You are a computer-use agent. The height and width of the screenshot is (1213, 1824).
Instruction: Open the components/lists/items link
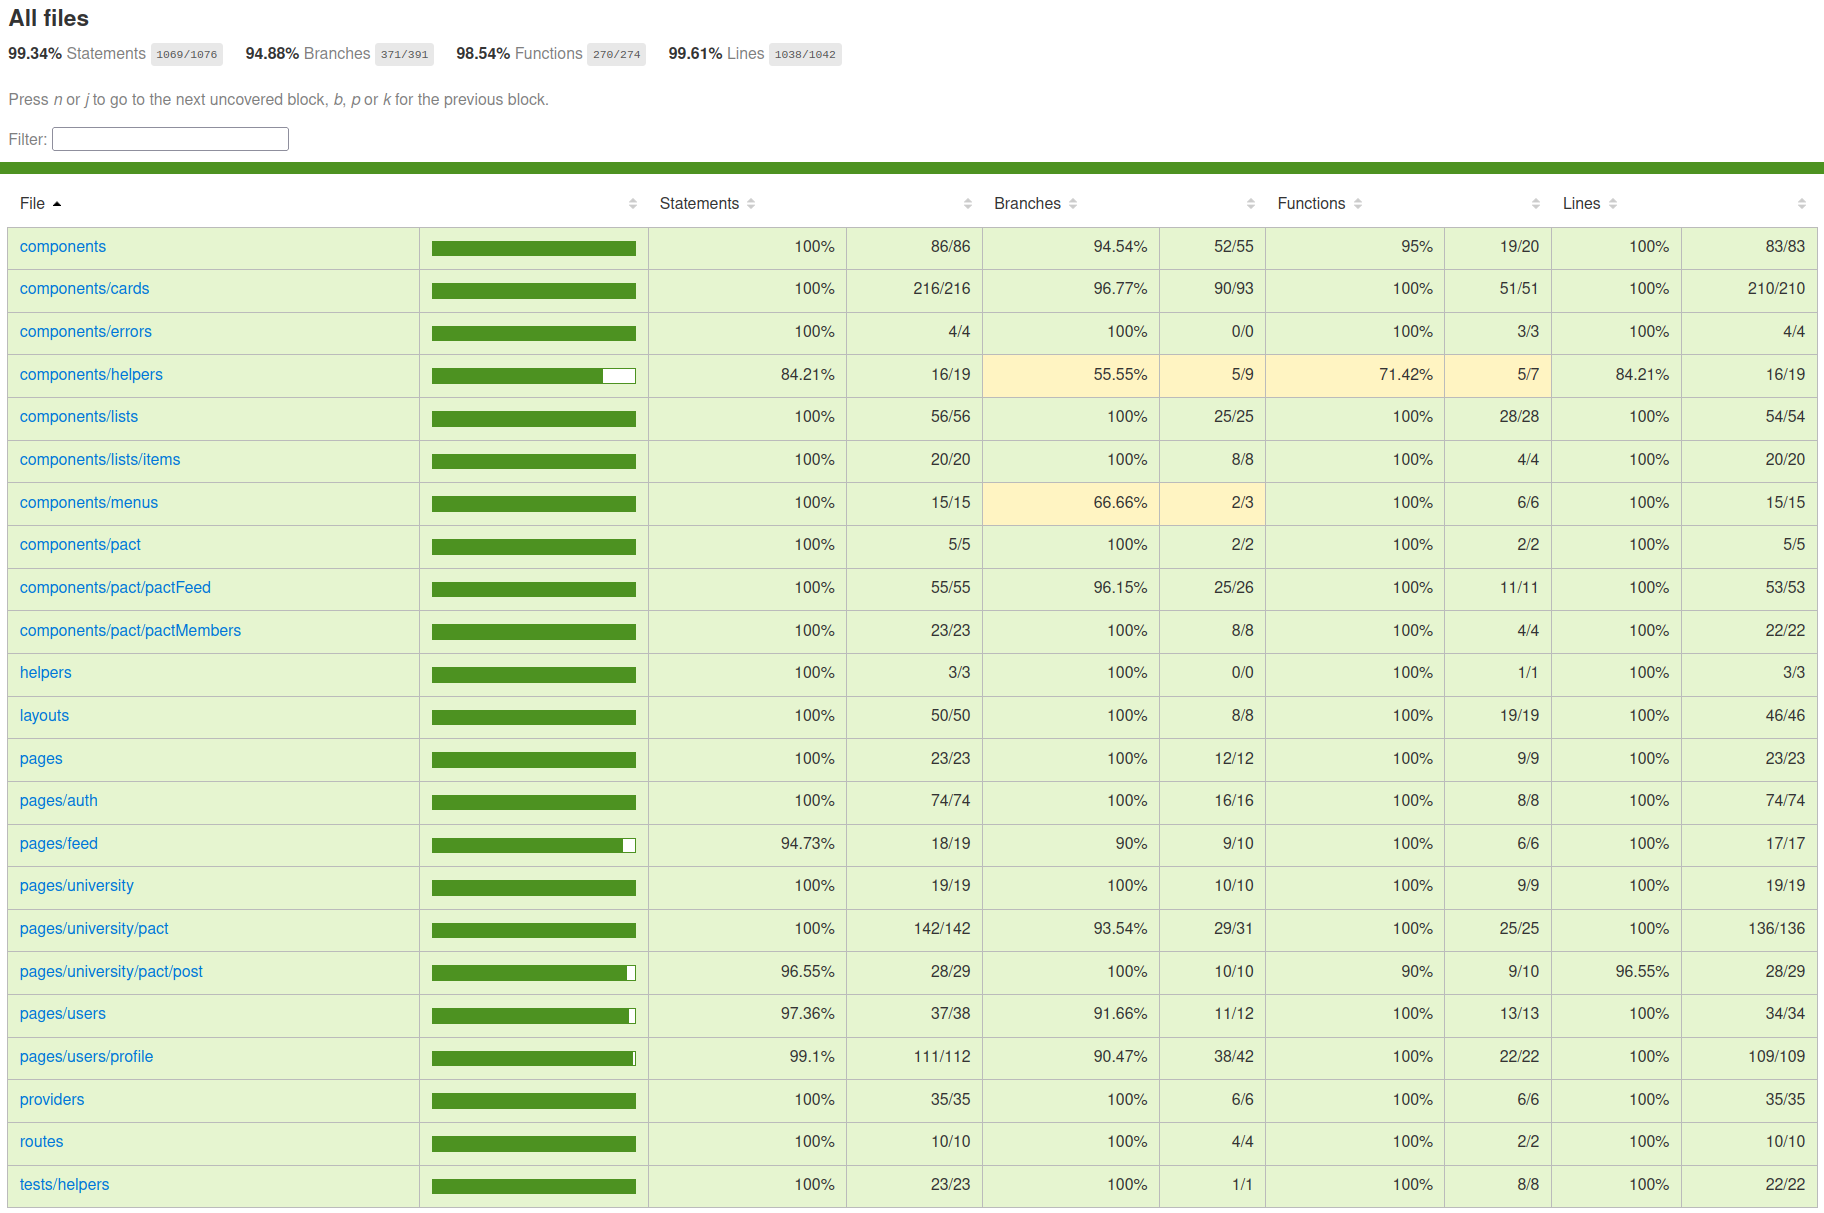[100, 460]
